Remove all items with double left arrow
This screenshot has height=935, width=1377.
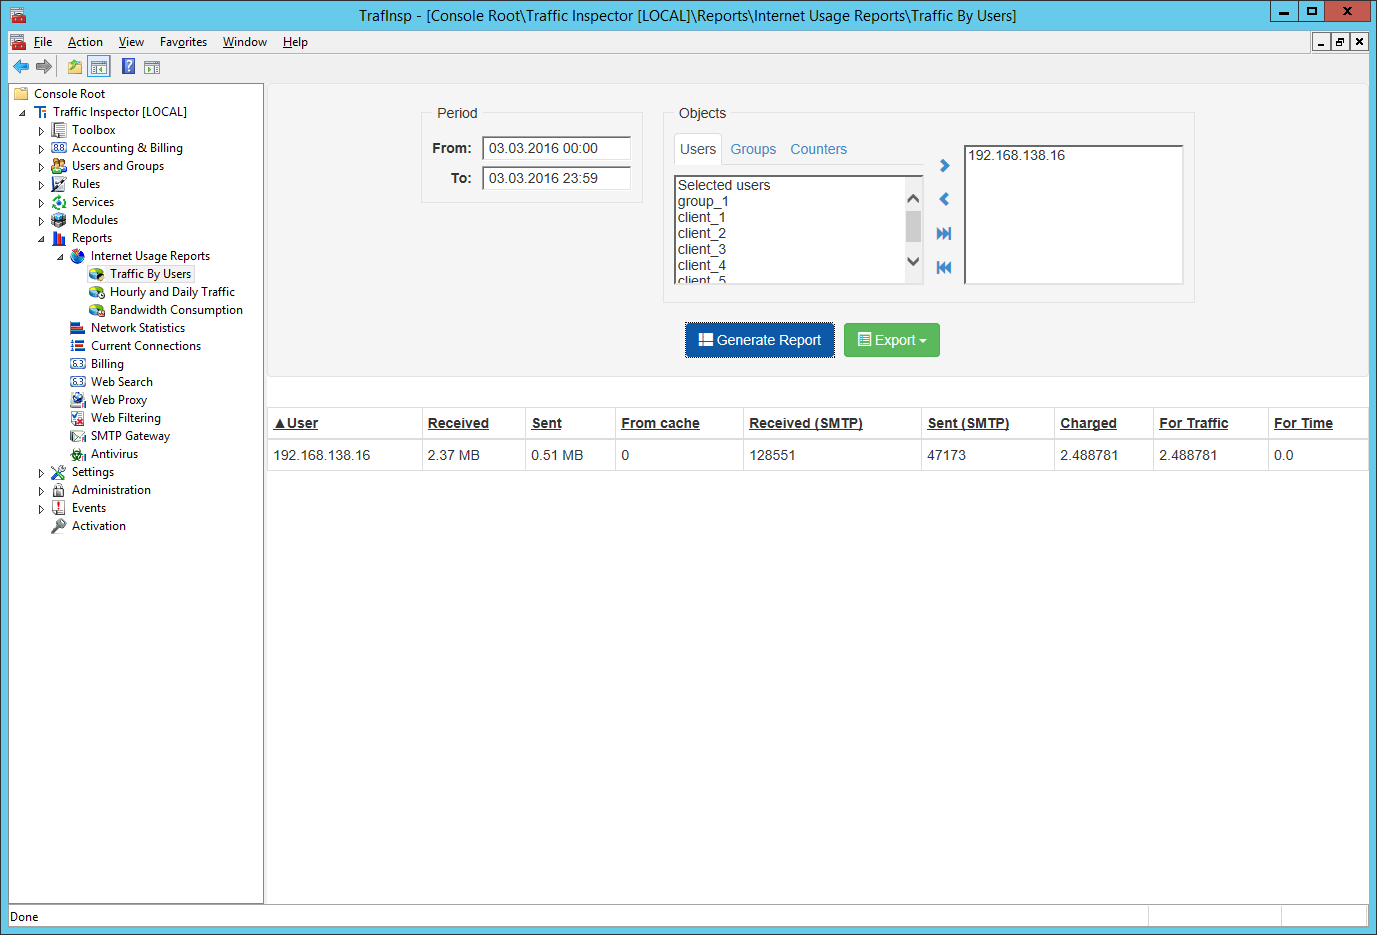[x=944, y=268]
